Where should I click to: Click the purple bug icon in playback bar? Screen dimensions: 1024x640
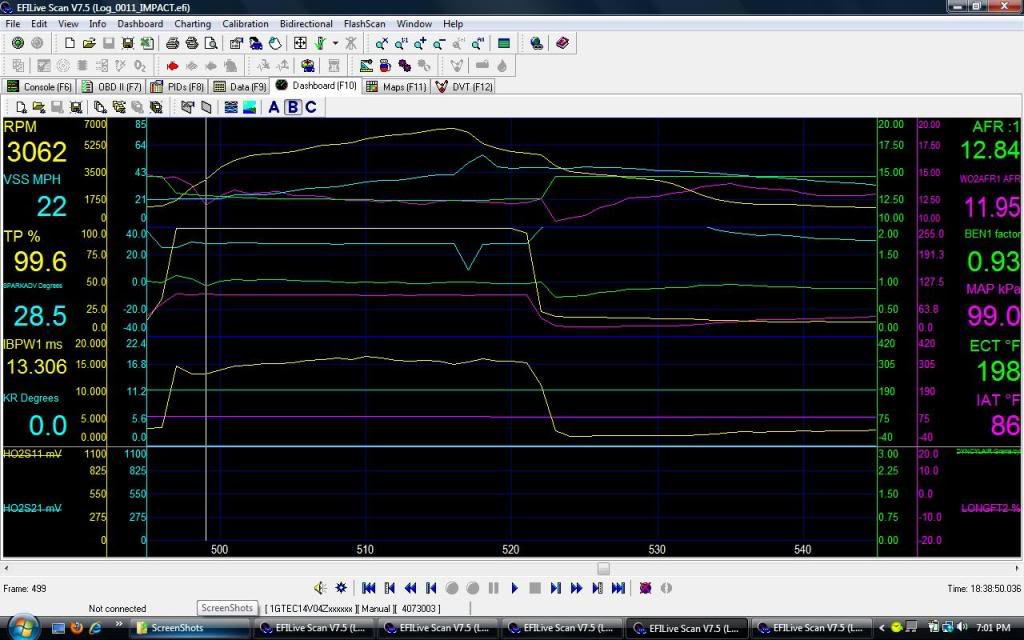point(645,588)
